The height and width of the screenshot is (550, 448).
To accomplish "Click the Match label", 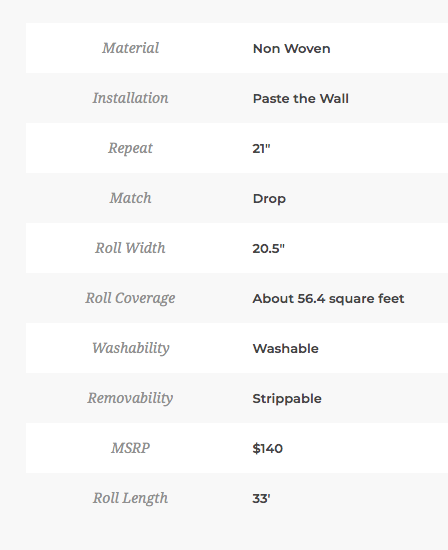I will 131,198.
